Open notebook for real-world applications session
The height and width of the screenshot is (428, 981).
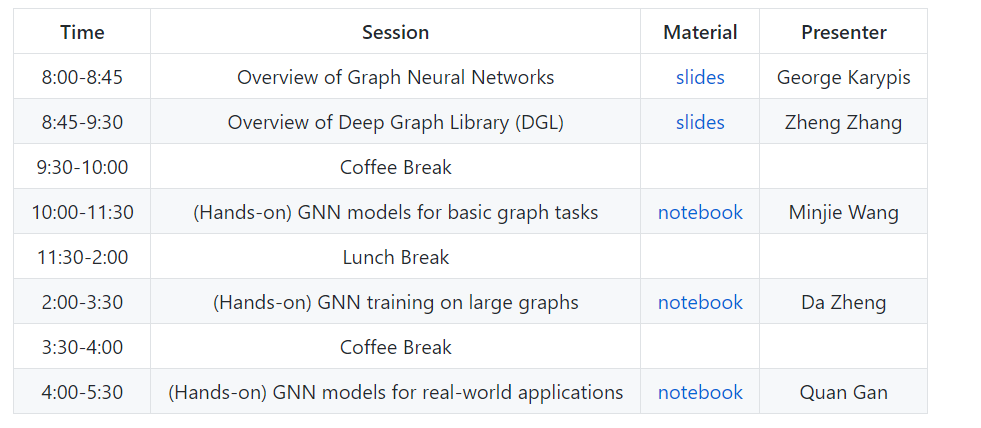click(x=700, y=392)
